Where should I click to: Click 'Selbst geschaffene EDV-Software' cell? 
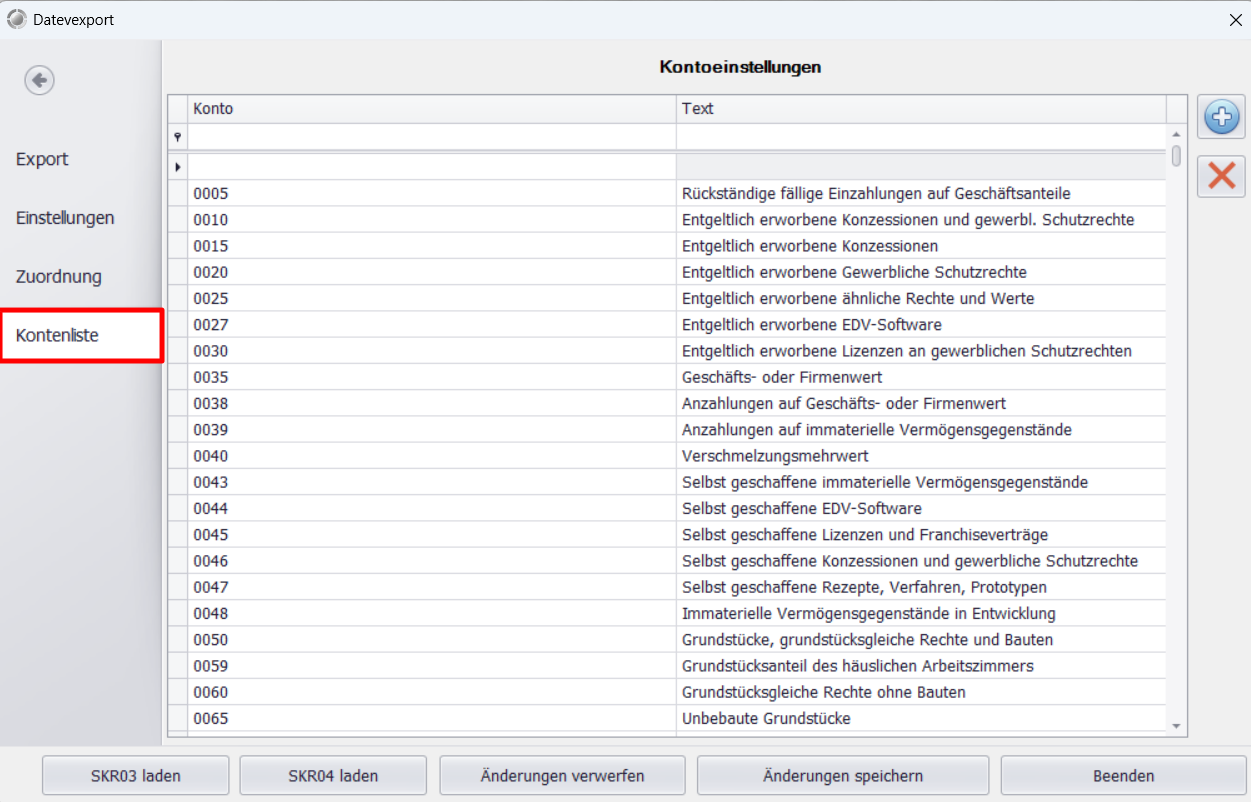pyautogui.click(x=921, y=508)
